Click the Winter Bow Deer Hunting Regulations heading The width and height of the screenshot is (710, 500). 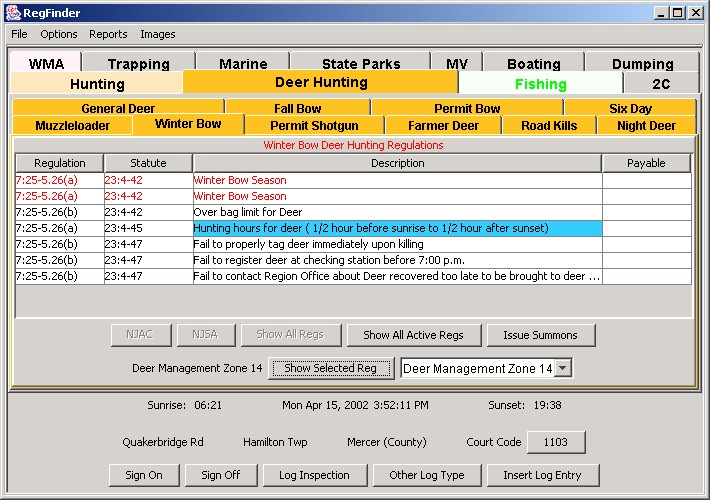click(x=353, y=145)
